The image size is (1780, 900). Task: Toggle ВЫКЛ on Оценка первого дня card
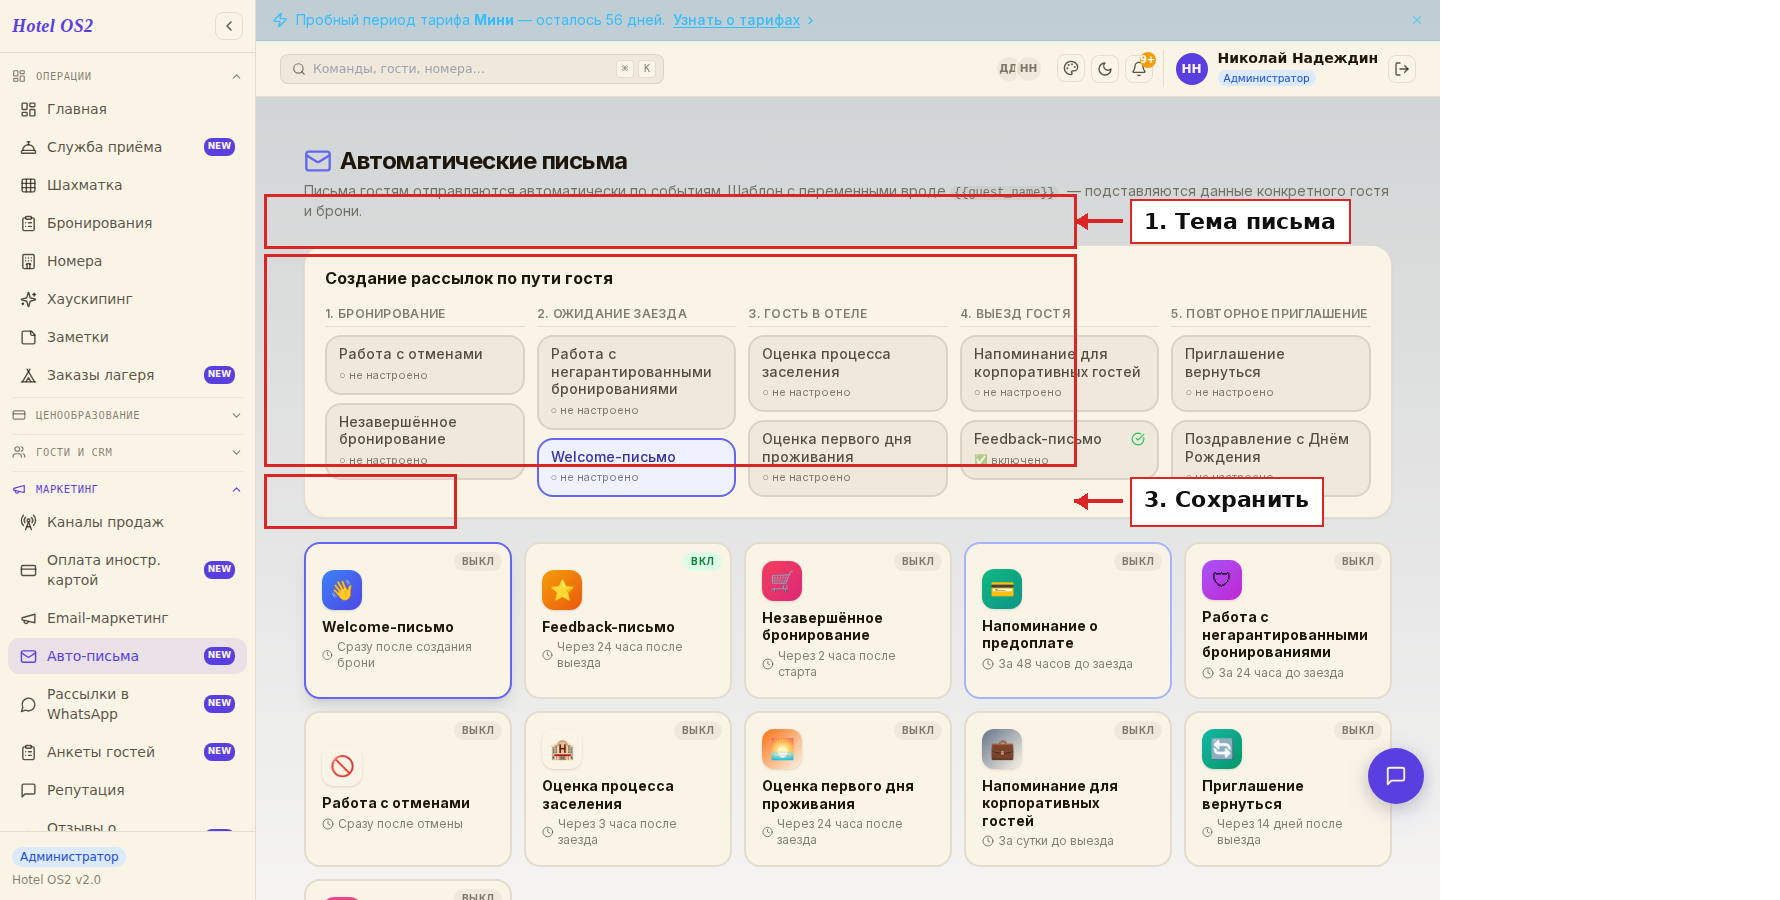(x=918, y=730)
